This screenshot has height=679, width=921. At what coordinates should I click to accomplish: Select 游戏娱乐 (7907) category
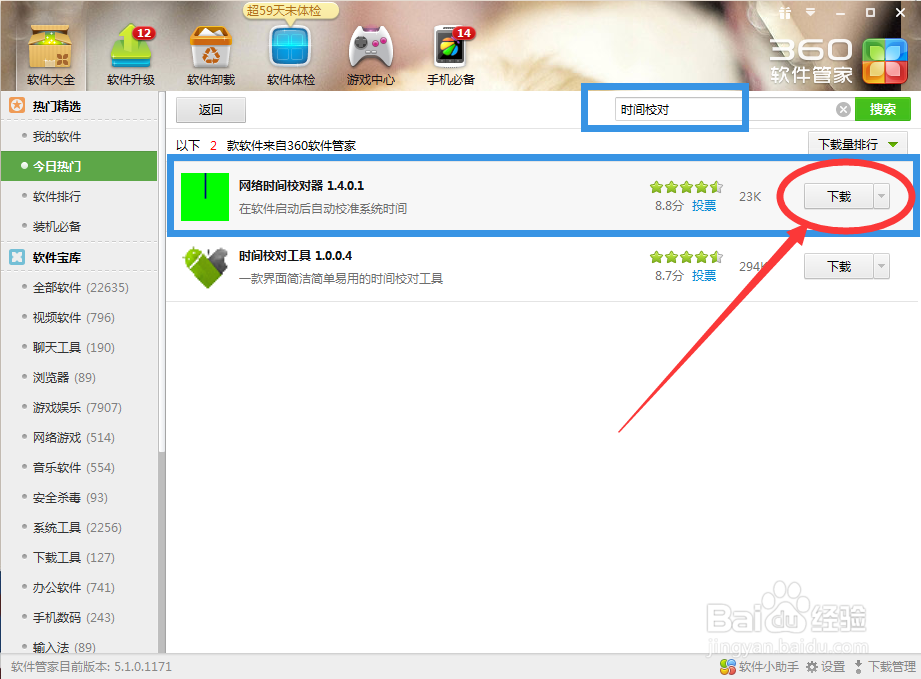79,407
